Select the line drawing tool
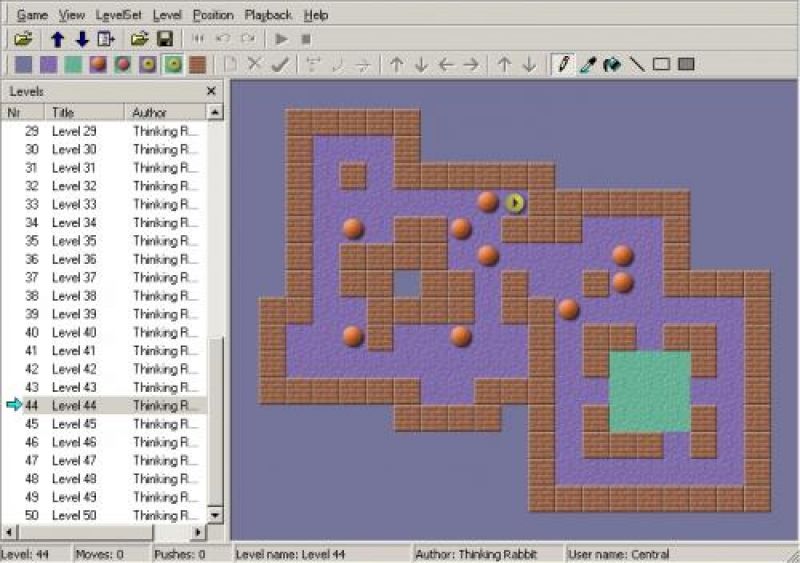The height and width of the screenshot is (563, 800). pyautogui.click(x=637, y=64)
